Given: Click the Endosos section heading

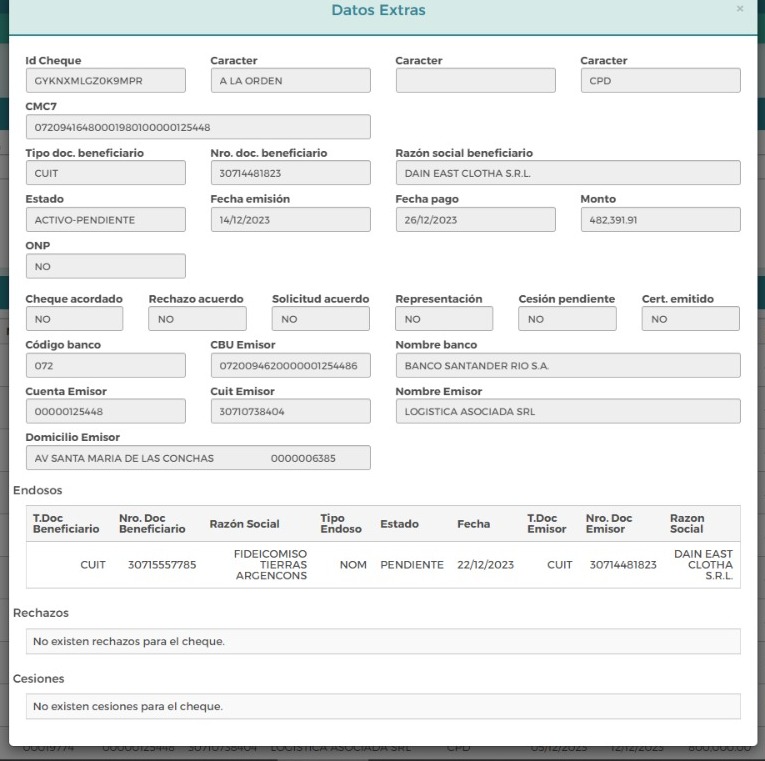Looking at the screenshot, I should (38, 490).
